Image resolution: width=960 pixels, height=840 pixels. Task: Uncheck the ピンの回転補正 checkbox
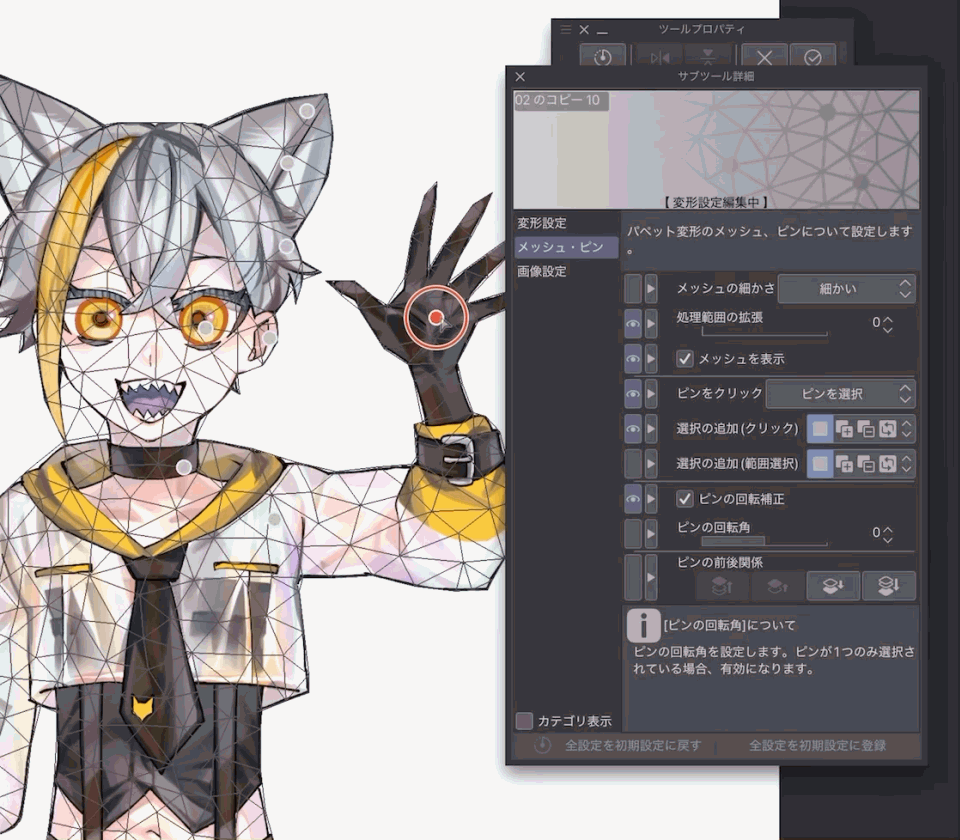684,499
